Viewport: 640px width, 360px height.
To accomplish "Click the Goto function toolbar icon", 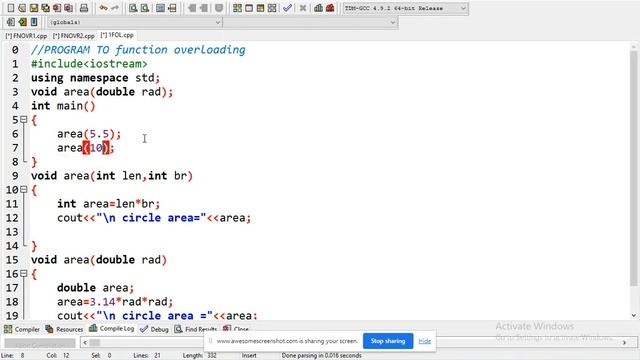I will [x=161, y=8].
